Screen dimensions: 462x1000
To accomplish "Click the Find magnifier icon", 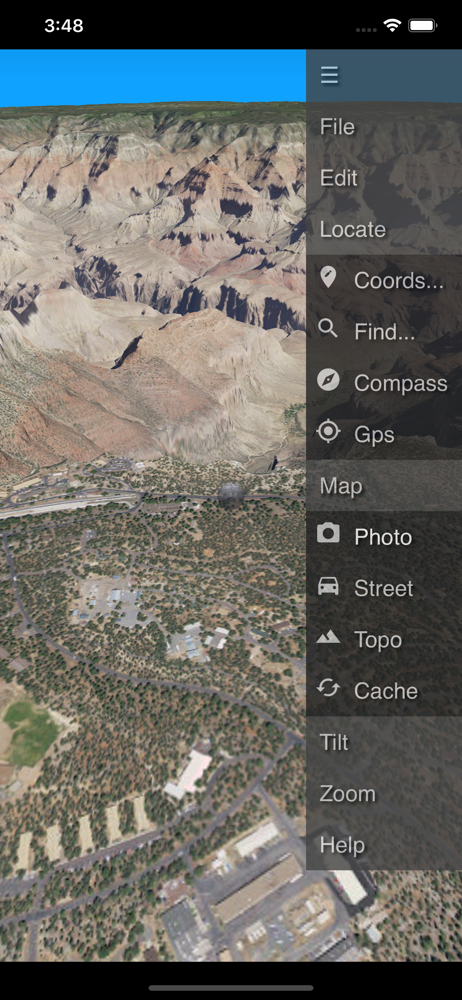I will pyautogui.click(x=328, y=329).
